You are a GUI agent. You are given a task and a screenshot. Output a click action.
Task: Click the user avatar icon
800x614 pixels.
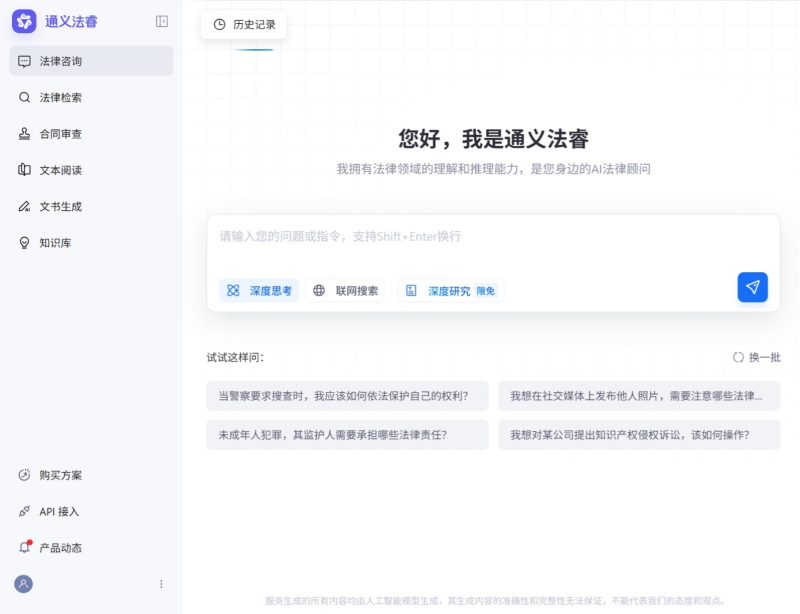tap(23, 583)
